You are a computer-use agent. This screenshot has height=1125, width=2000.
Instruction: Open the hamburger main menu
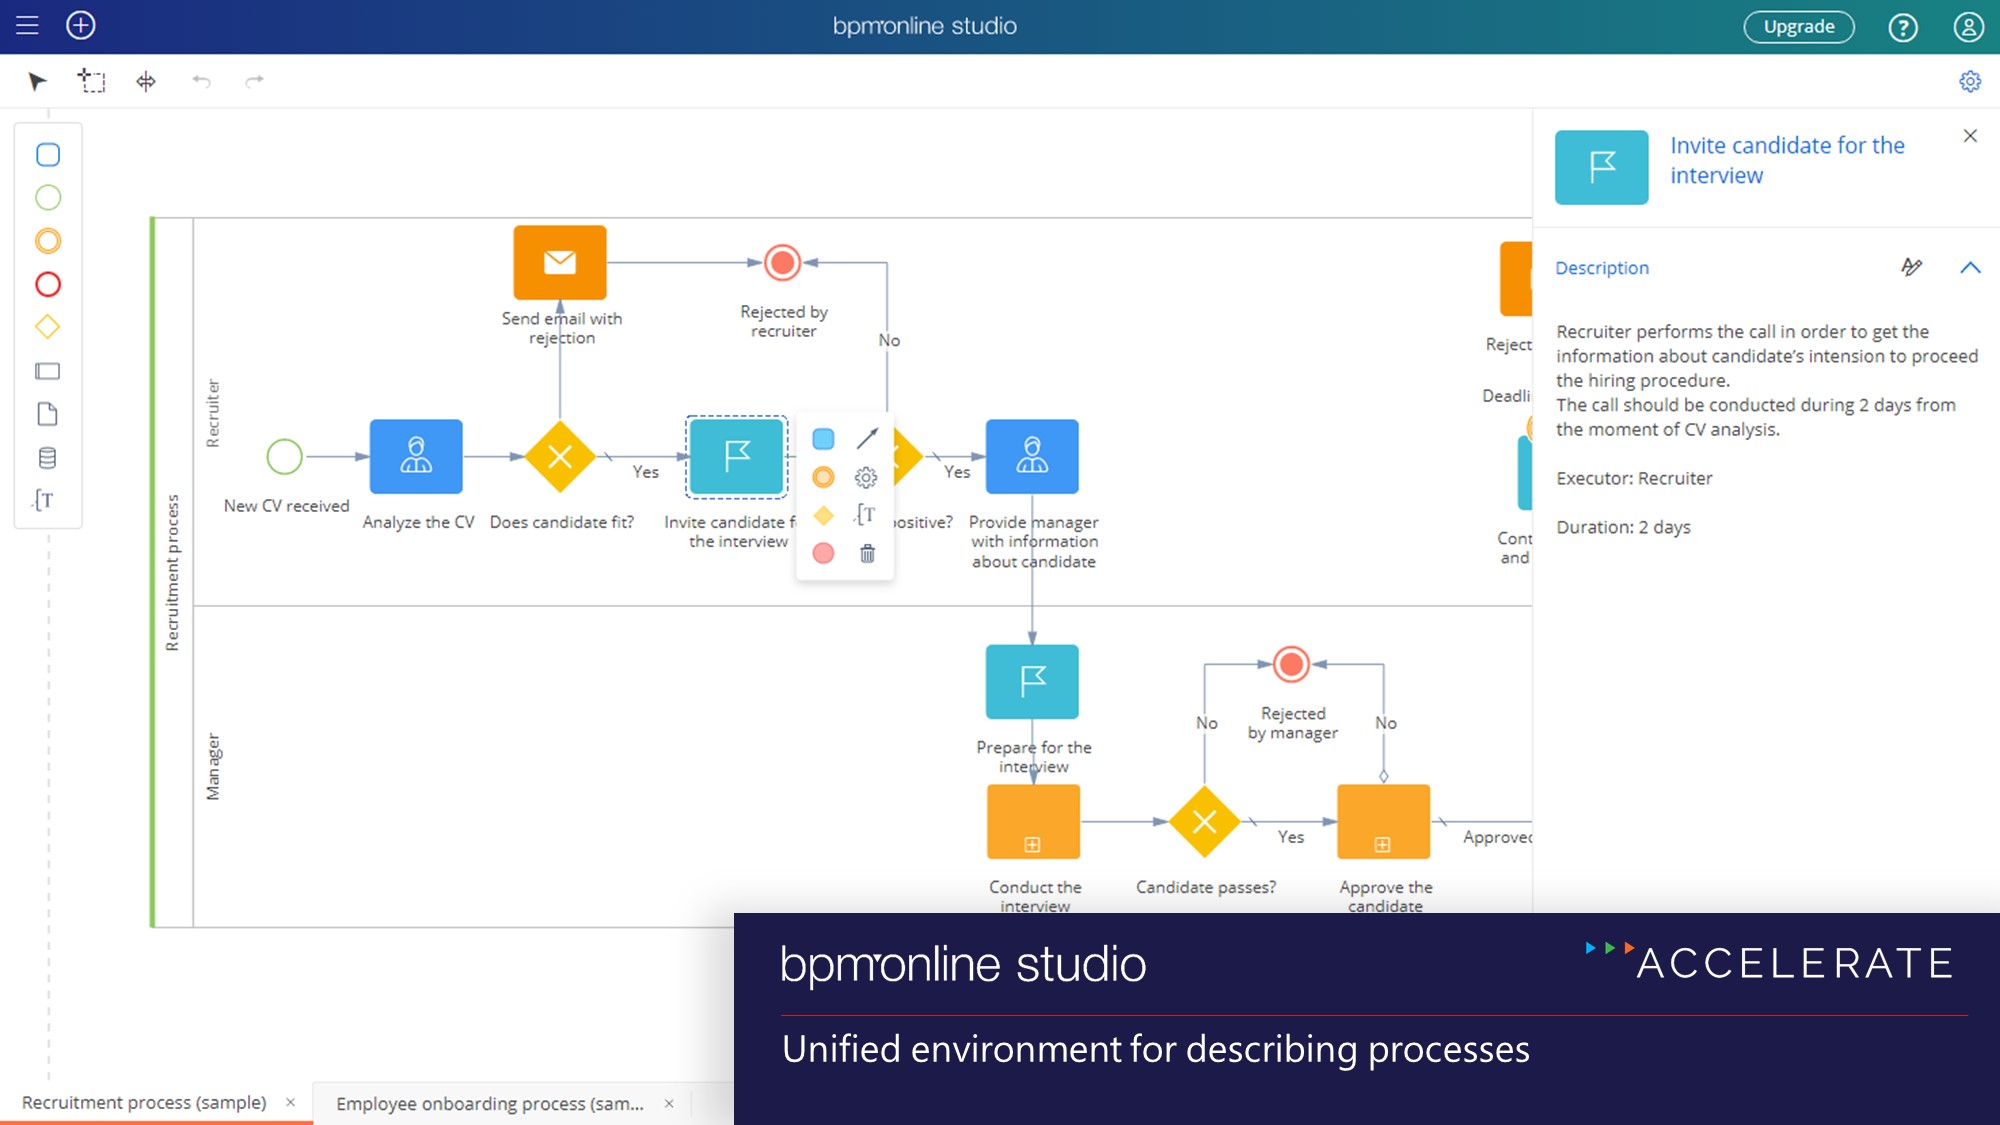[27, 26]
